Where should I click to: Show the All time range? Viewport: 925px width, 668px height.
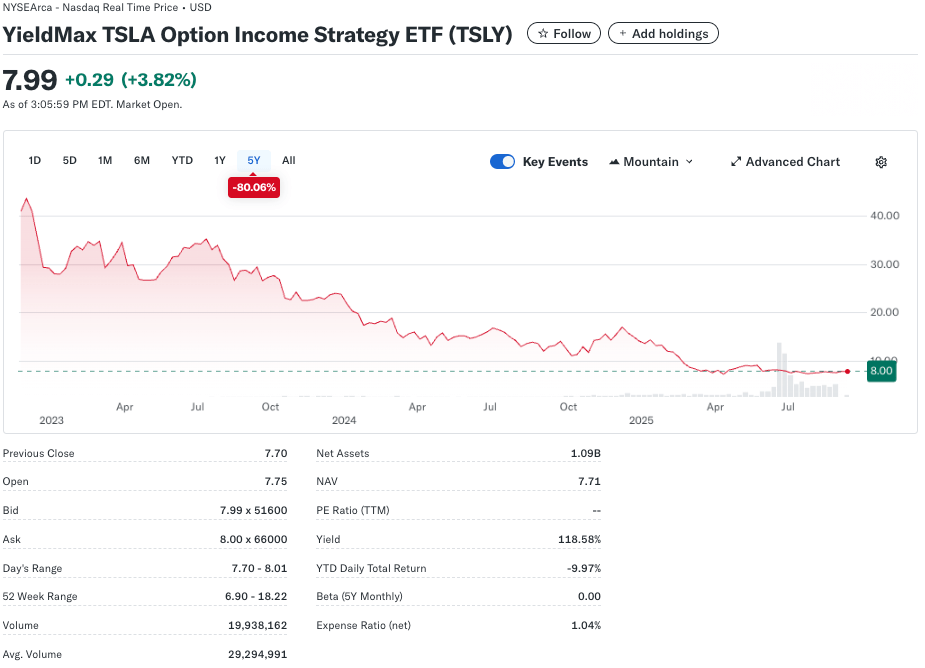coord(289,161)
